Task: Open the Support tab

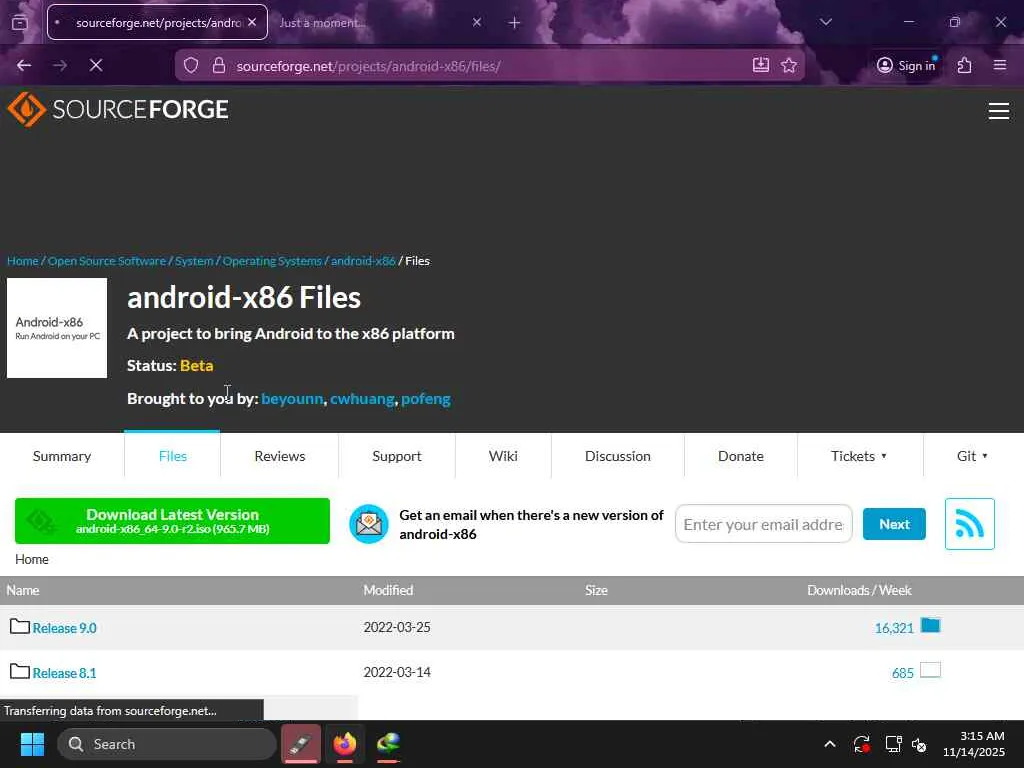Action: (396, 456)
